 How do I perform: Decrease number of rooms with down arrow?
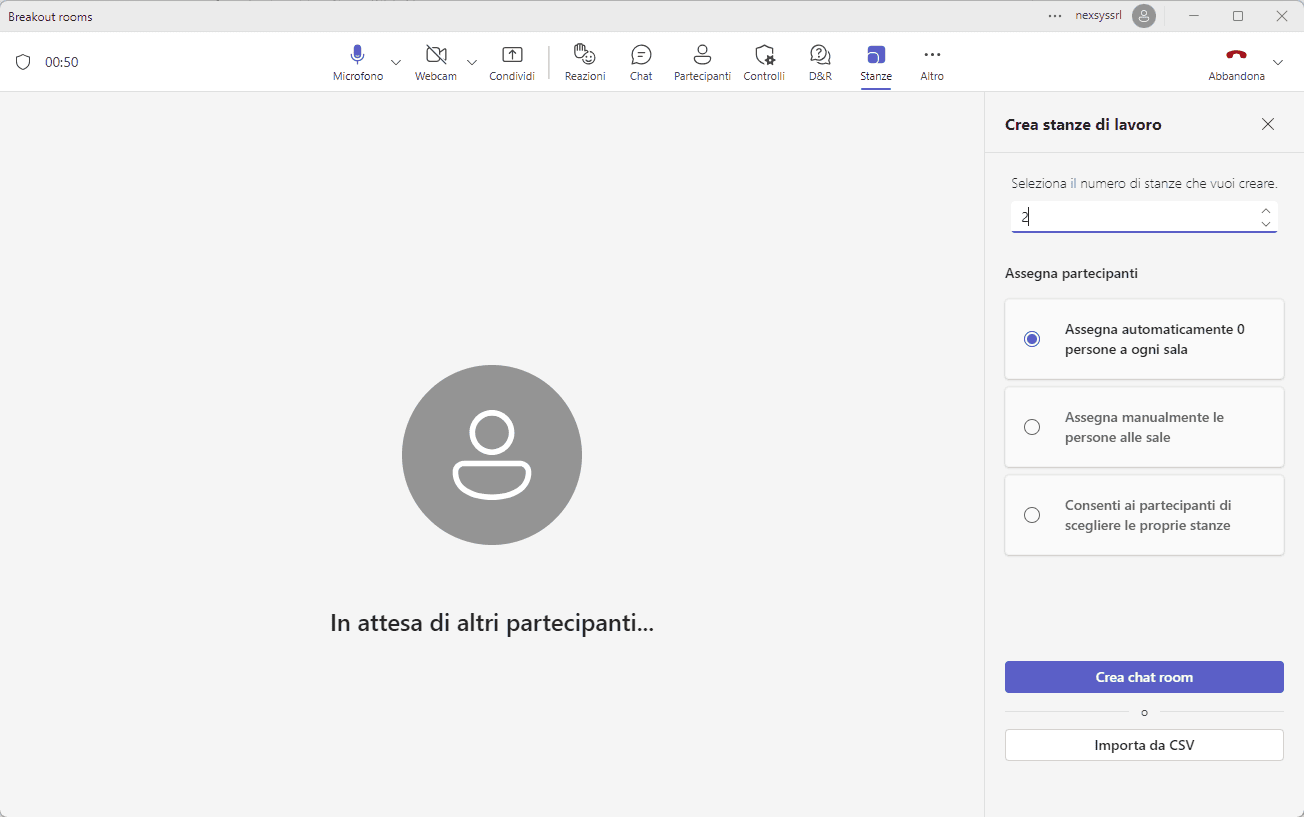(x=1266, y=224)
